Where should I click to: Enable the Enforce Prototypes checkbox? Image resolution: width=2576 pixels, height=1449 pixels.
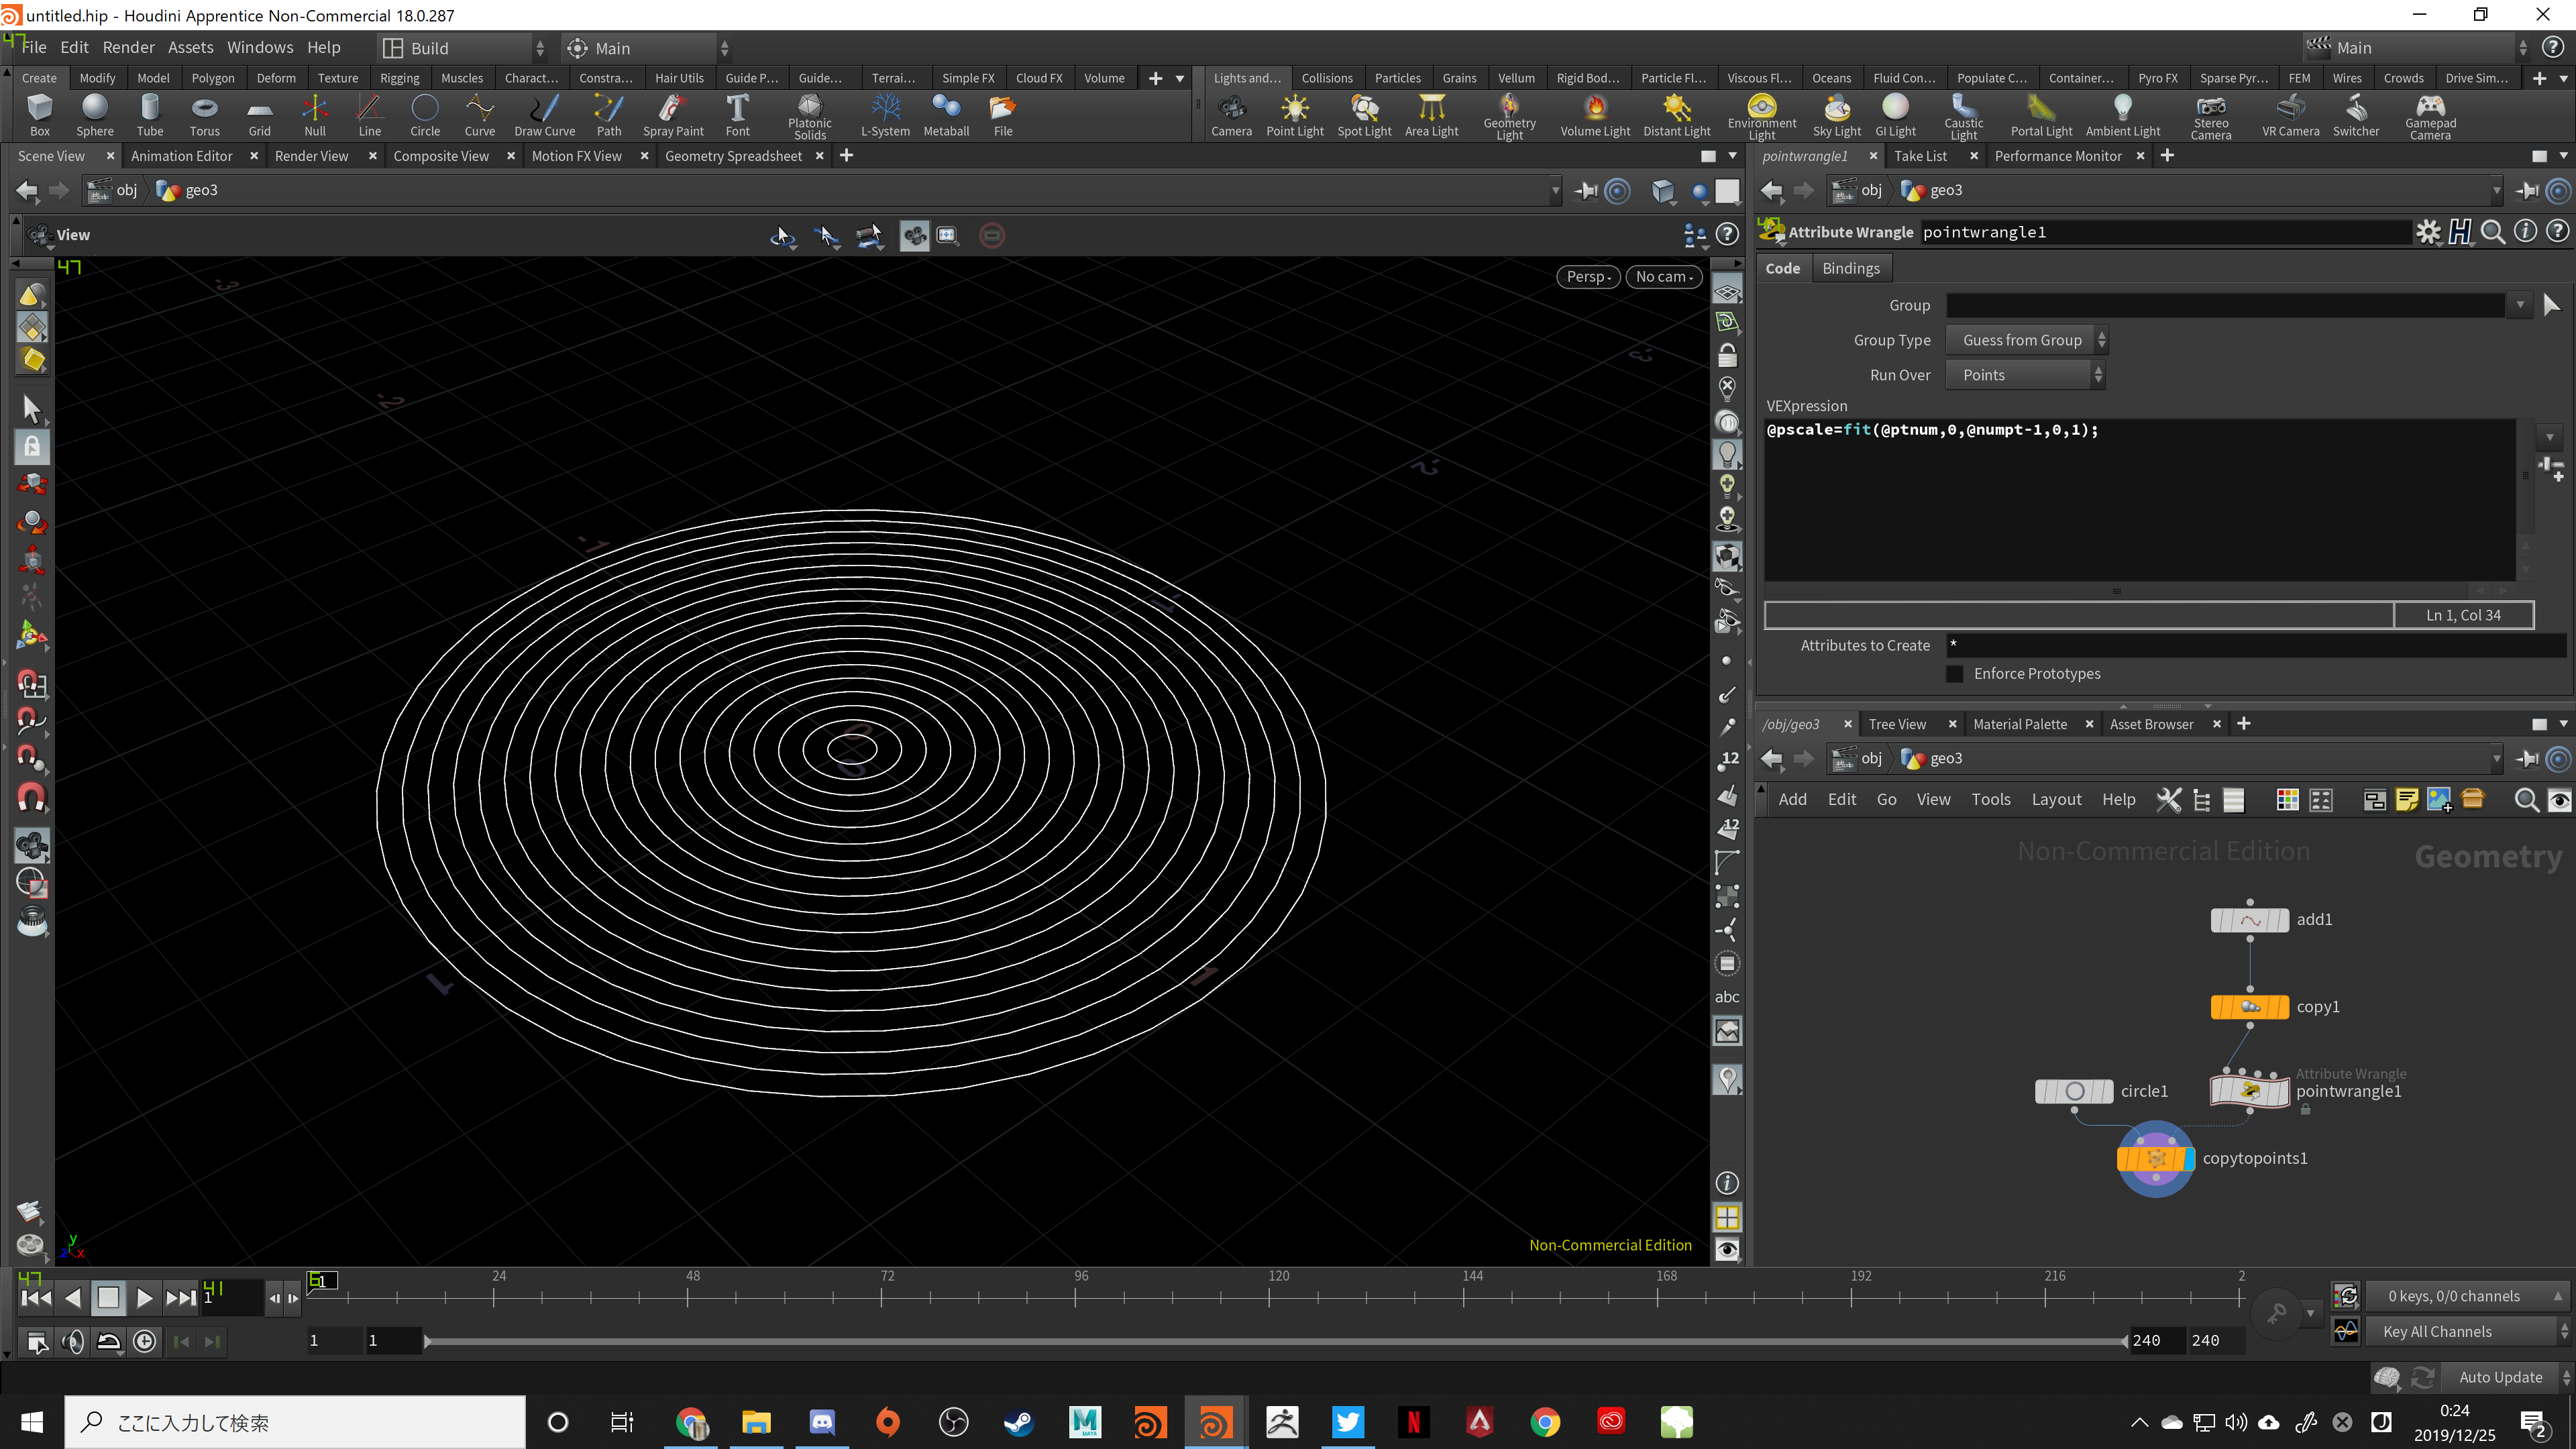[x=1954, y=673]
